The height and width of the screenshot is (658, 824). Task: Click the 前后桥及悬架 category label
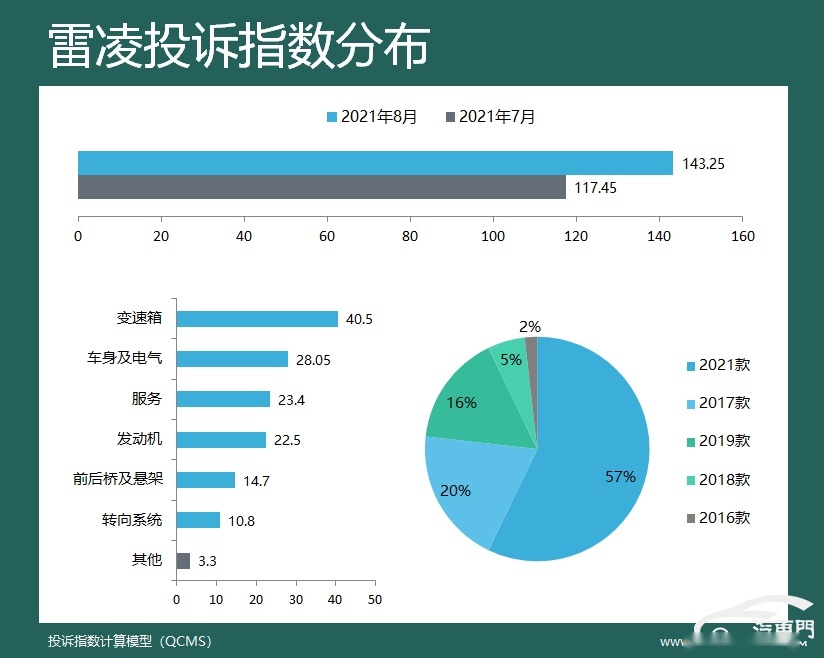pyautogui.click(x=118, y=479)
